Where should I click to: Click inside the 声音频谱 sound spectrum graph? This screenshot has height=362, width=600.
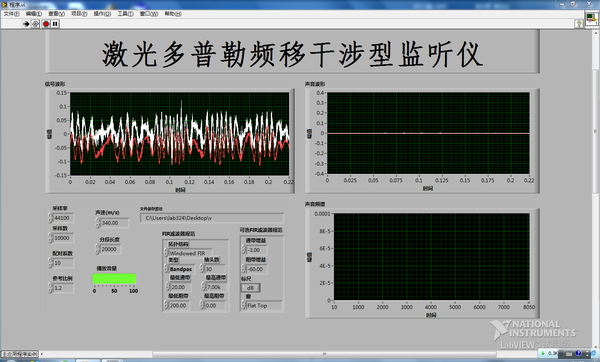pyautogui.click(x=432, y=256)
